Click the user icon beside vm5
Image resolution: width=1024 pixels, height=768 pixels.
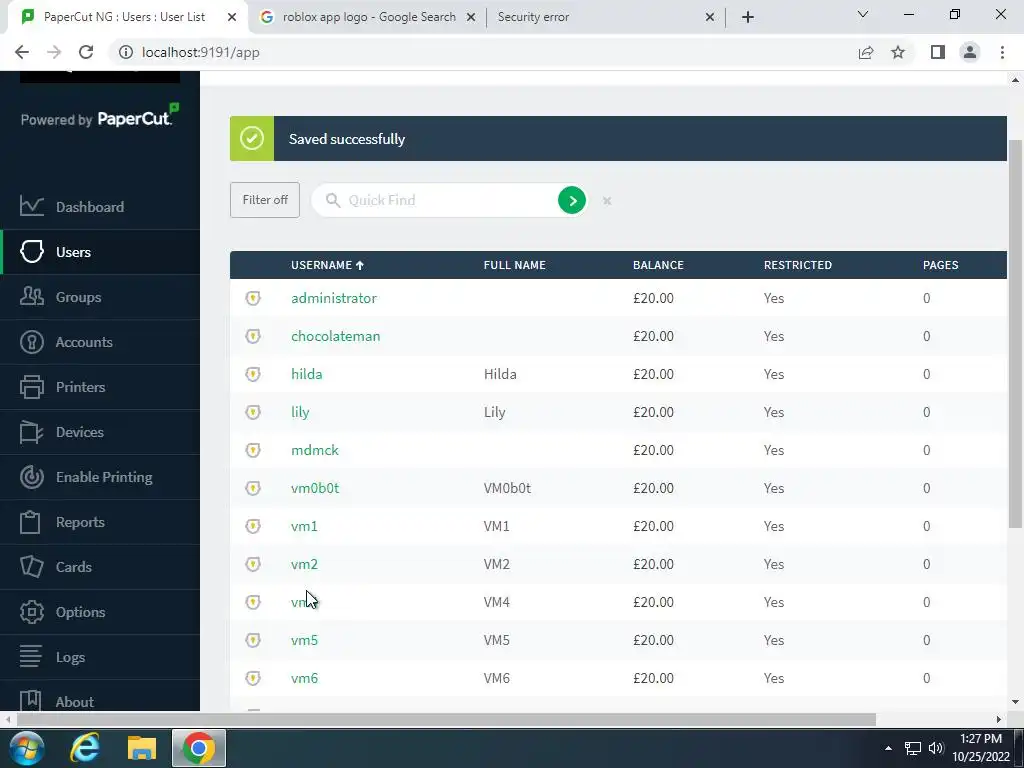(x=253, y=639)
